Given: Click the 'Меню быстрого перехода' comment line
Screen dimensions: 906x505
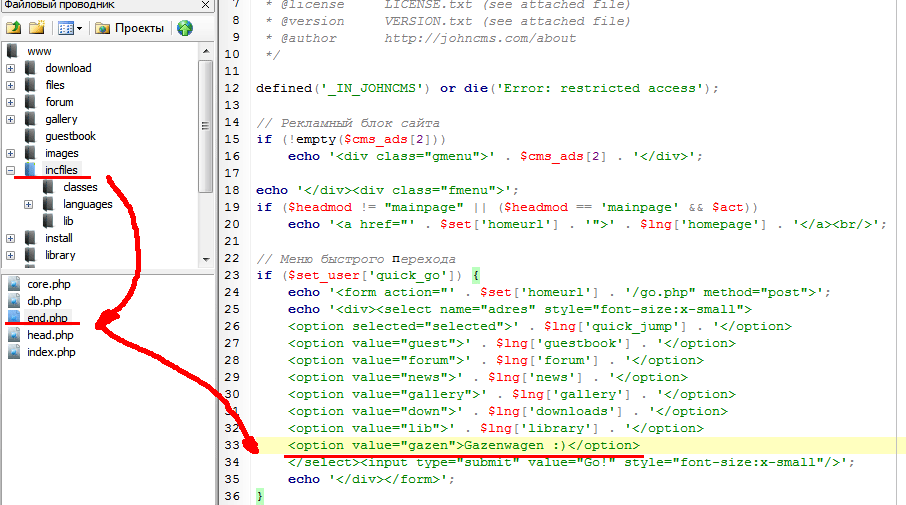Looking at the screenshot, I should click(356, 259).
